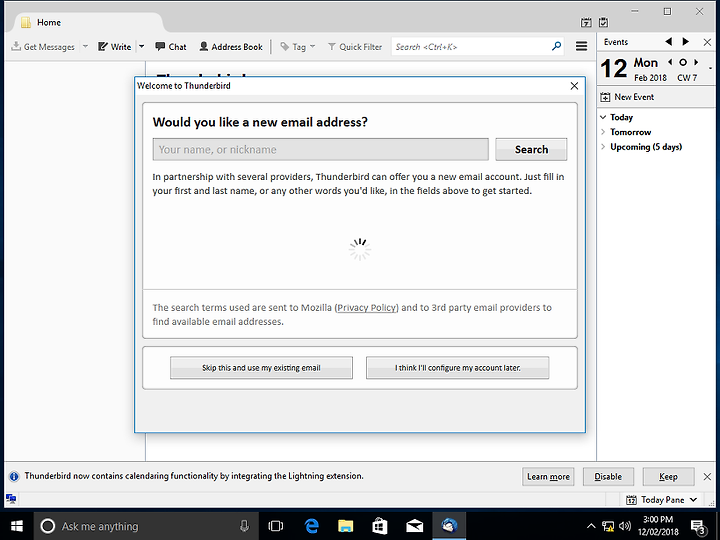720x540 pixels.
Task: Open the Calendar tab icon
Action: tap(586, 22)
